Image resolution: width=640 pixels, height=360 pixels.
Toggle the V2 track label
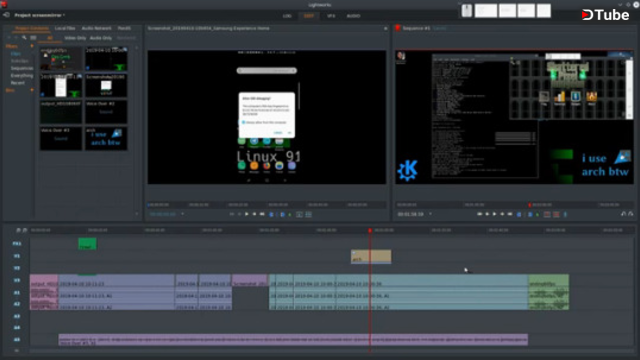[x=17, y=268]
